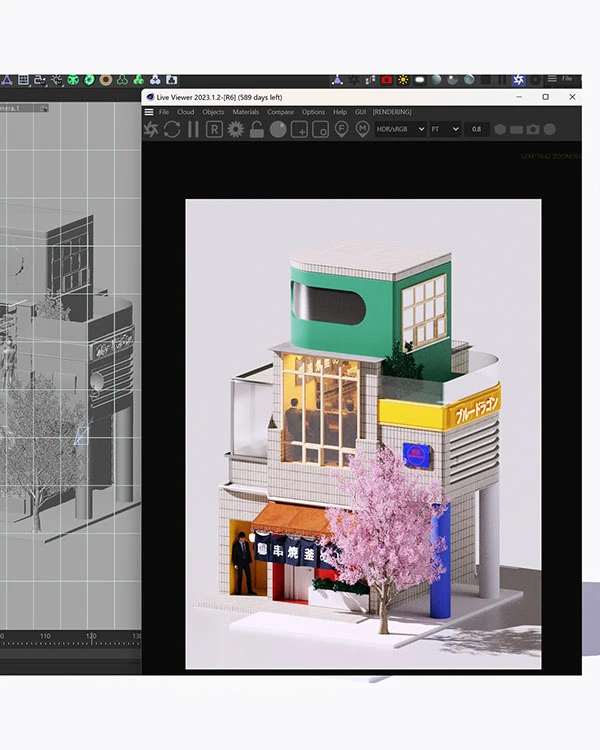
Task: Open the Compare menu in Live Viewer
Action: coord(280,112)
